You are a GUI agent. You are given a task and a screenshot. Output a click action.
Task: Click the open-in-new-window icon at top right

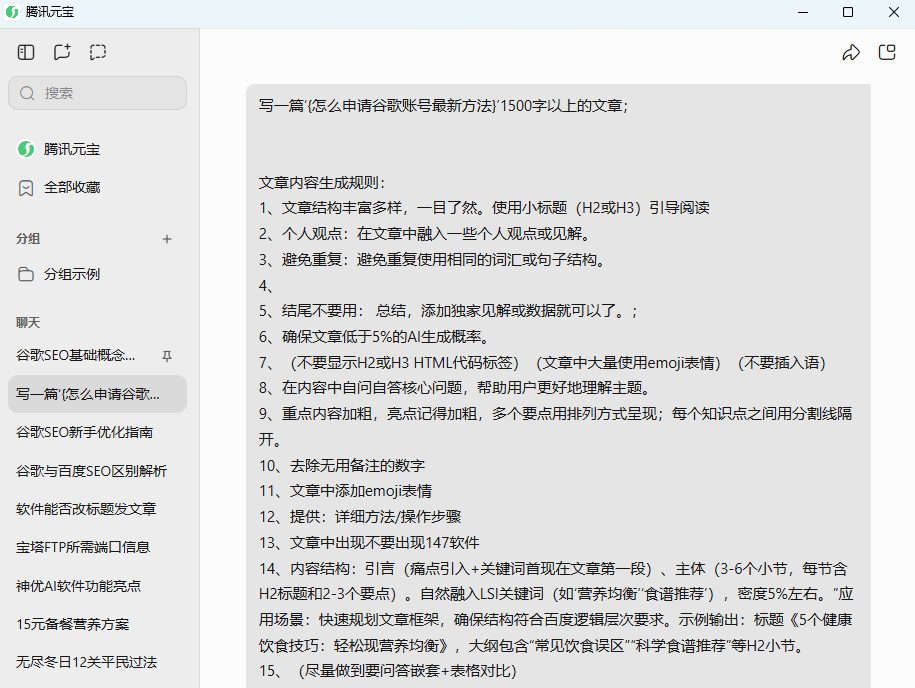coord(887,52)
